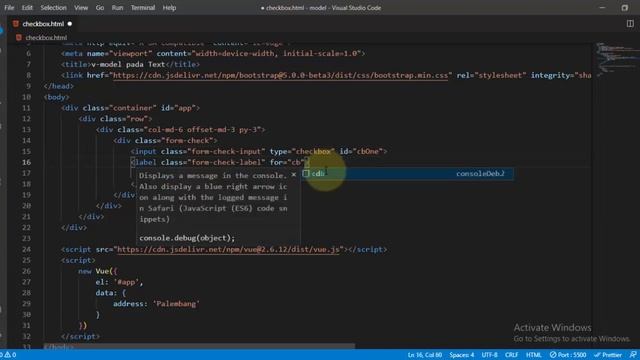This screenshot has height=360, width=640.
Task: Select the checkbox.html editor tab
Action: [42, 24]
